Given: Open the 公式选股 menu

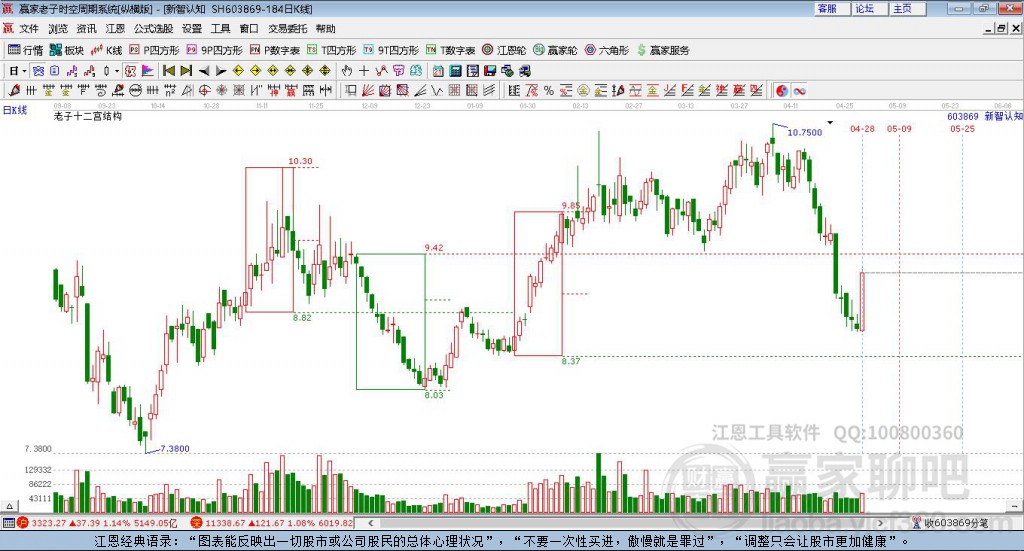Looking at the screenshot, I should pos(153,29).
